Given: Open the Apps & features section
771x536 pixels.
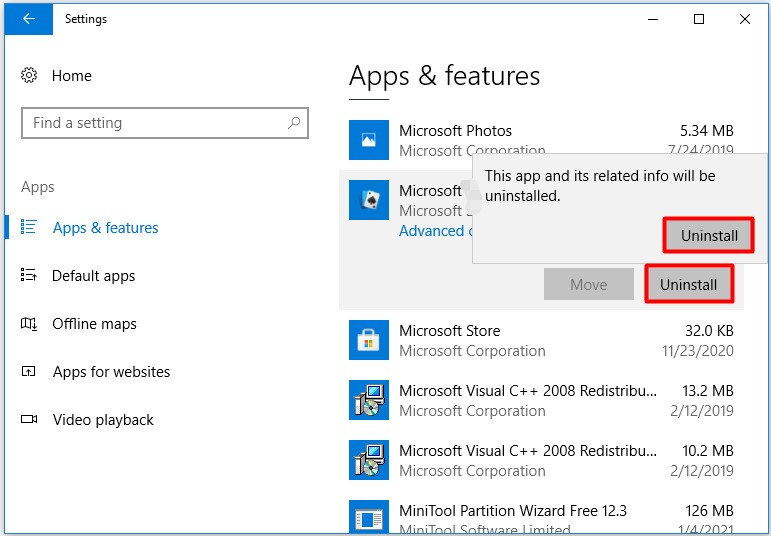Looking at the screenshot, I should pyautogui.click(x=105, y=228).
